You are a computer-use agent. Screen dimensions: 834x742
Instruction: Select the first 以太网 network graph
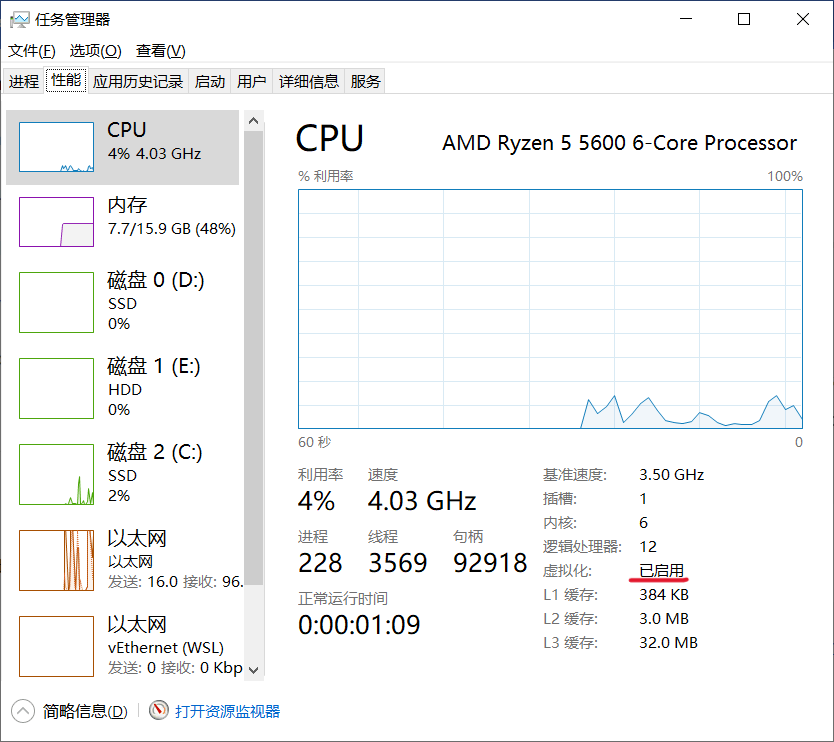click(x=57, y=560)
